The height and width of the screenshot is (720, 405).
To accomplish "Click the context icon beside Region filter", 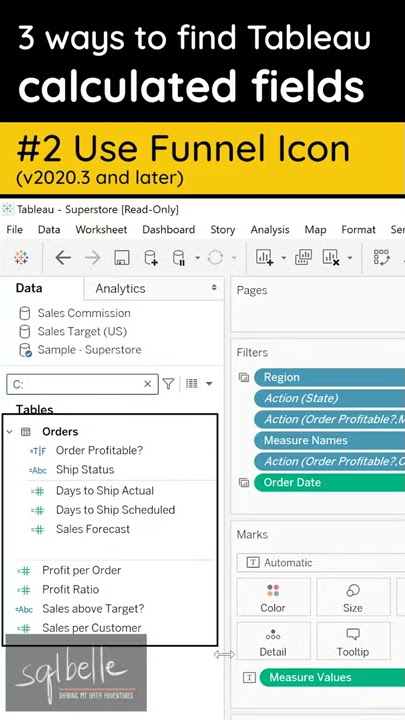I will [x=244, y=377].
